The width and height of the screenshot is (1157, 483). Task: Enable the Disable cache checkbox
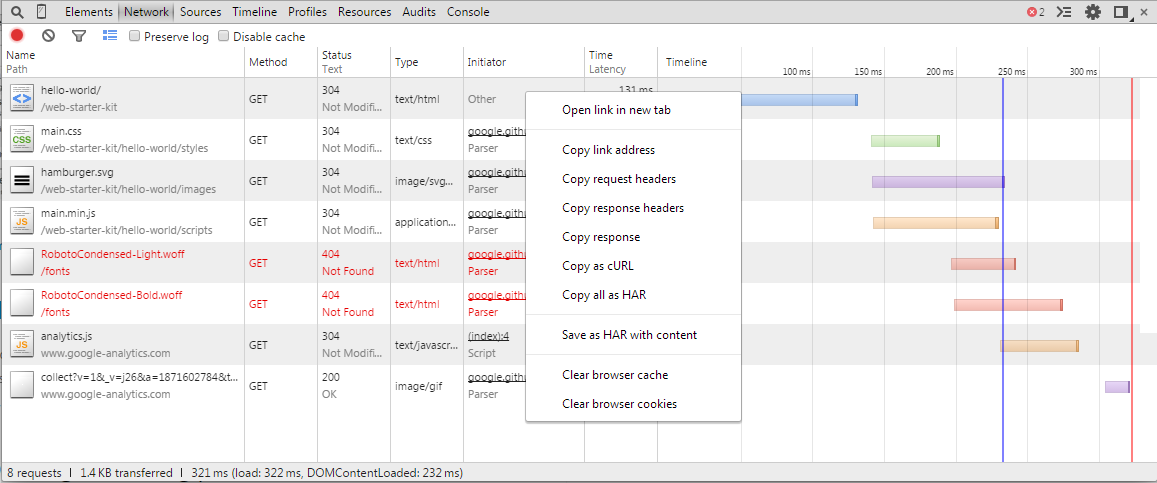pyautogui.click(x=224, y=36)
